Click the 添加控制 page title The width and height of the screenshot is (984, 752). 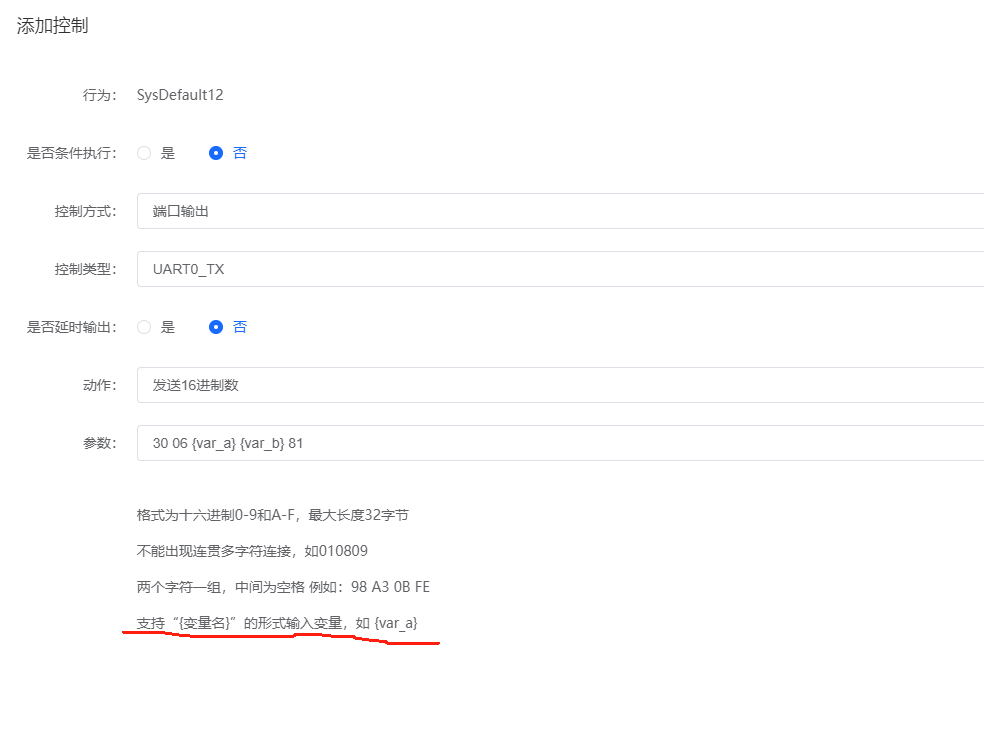pyautogui.click(x=51, y=26)
